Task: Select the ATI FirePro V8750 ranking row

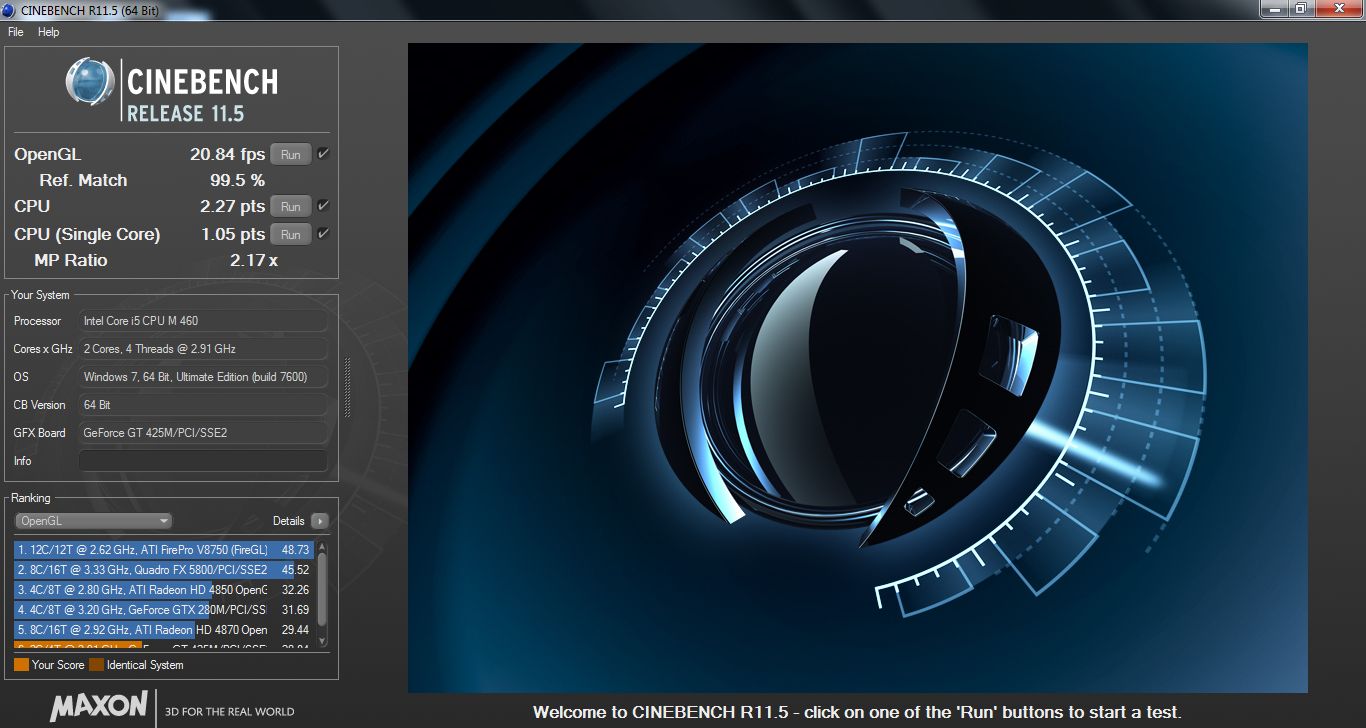Action: 164,550
